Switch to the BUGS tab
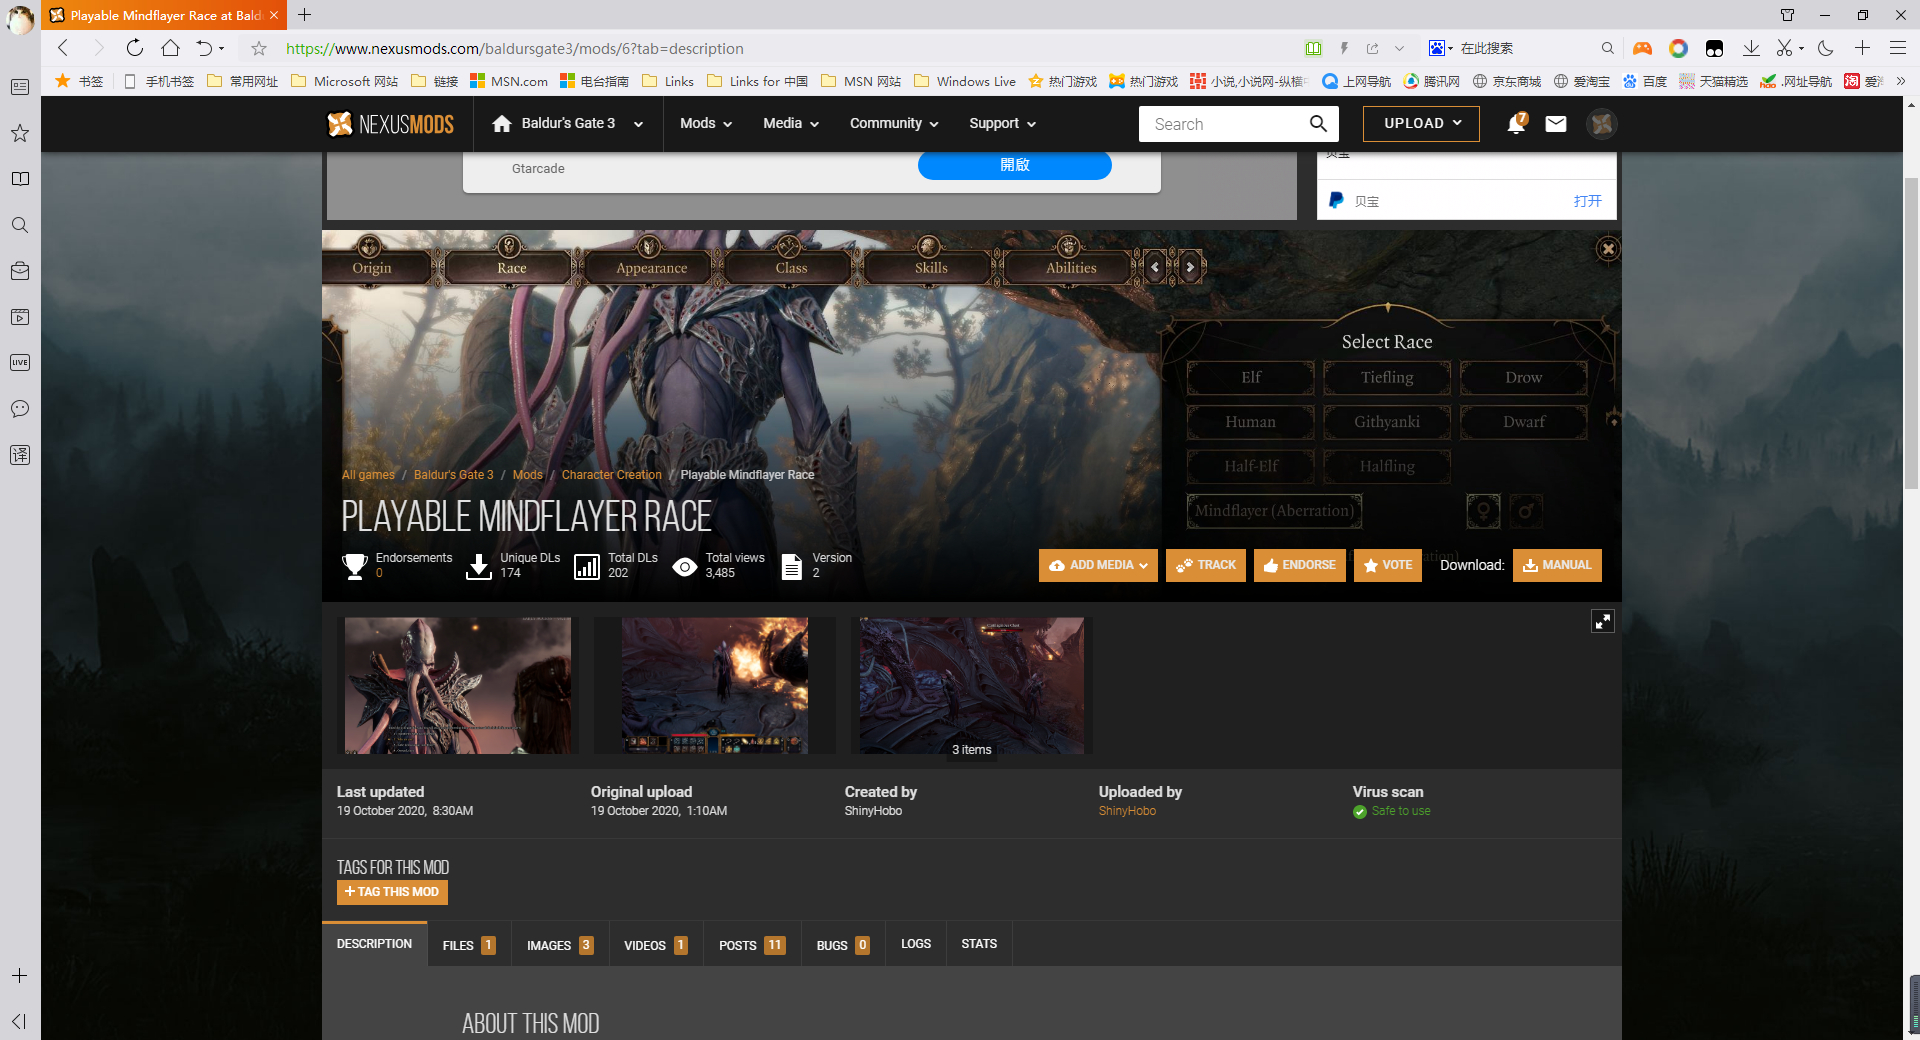Screen dimensions: 1920x1040 point(843,945)
